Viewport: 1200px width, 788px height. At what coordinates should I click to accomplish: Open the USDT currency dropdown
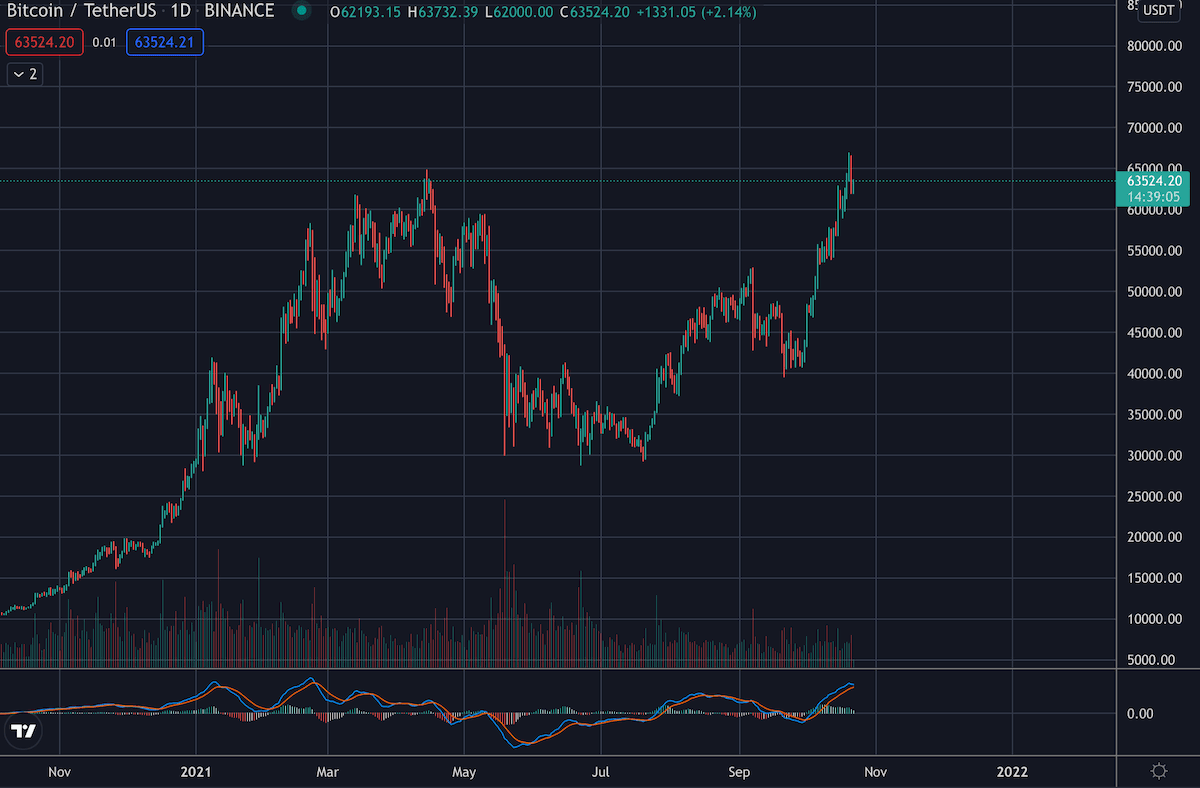(x=1159, y=10)
